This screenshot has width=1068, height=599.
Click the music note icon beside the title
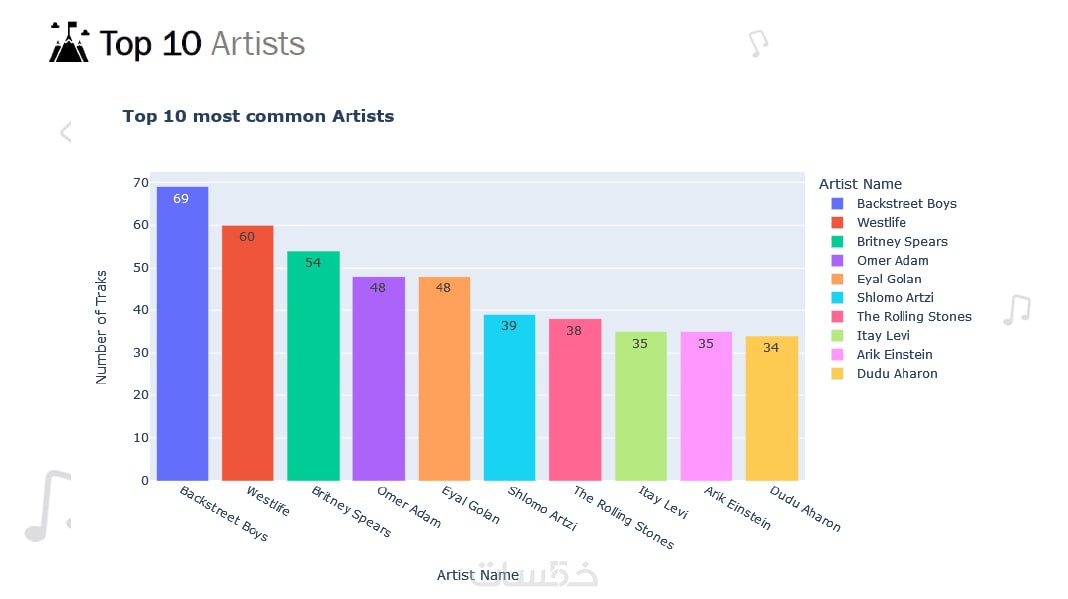tap(758, 44)
